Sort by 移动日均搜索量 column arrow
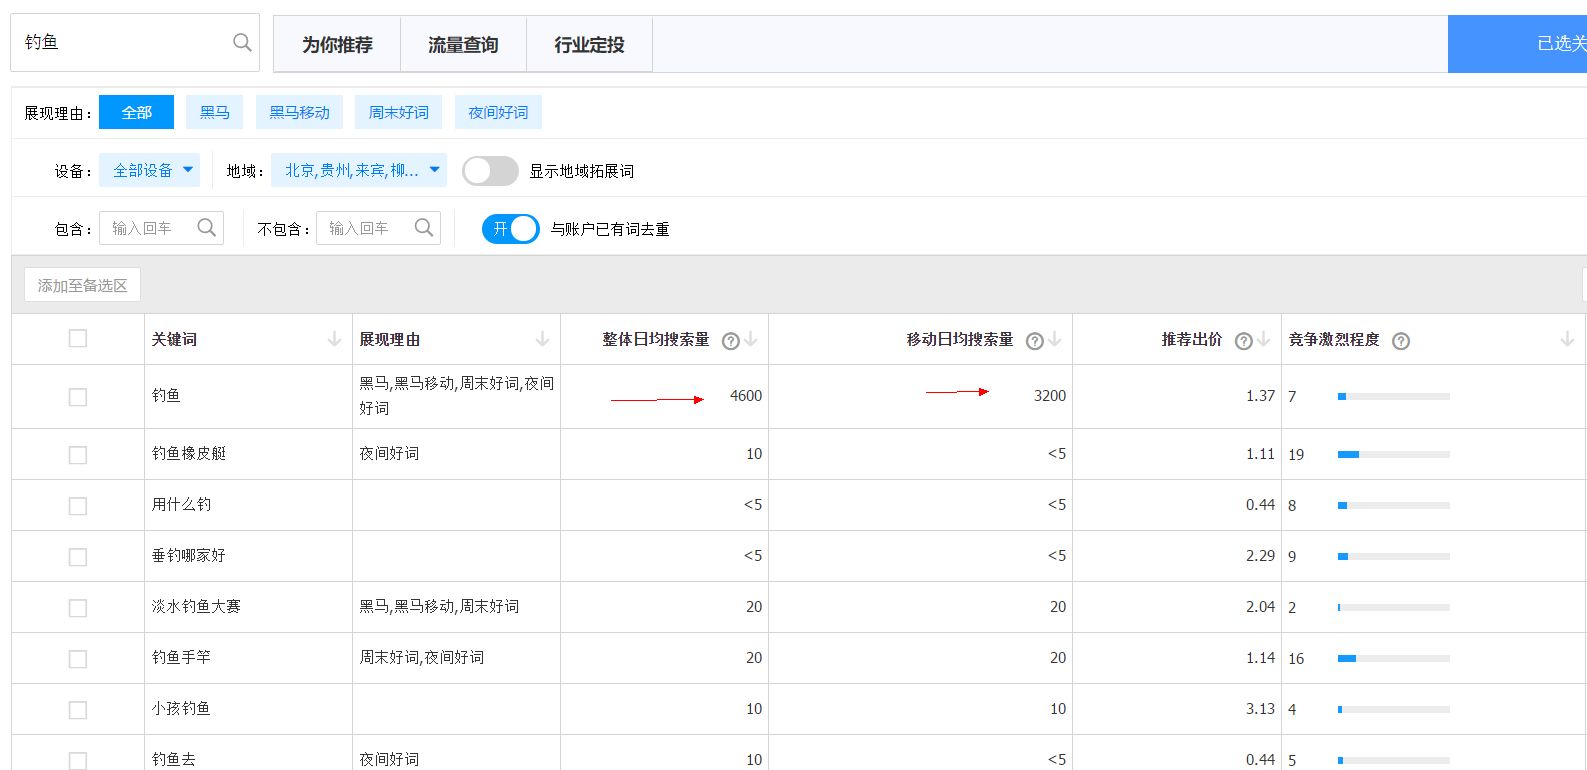This screenshot has height=770, width=1587. pyautogui.click(x=1055, y=340)
